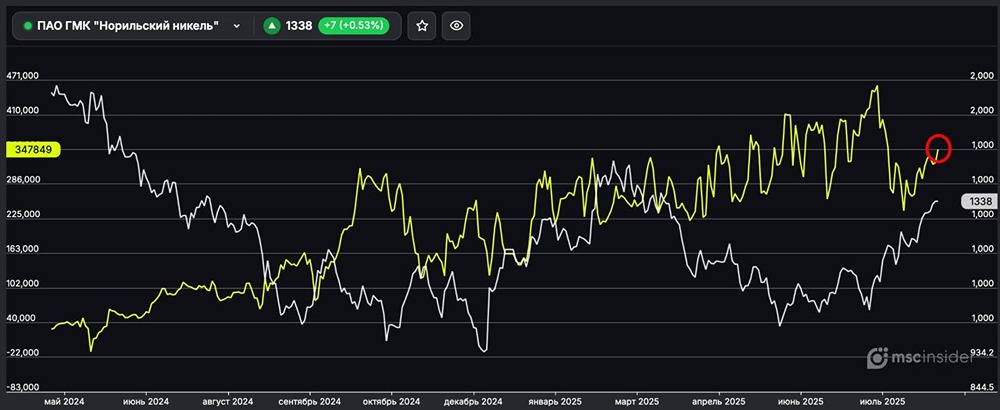The height and width of the screenshot is (410, 1000).
Task: Open the mscinsider watermark logo
Action: (x=879, y=356)
